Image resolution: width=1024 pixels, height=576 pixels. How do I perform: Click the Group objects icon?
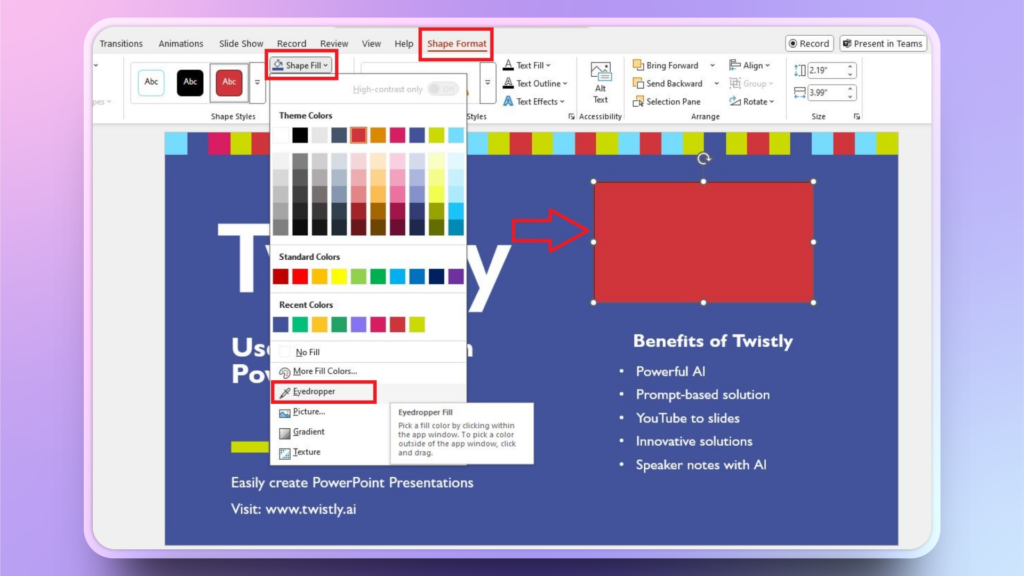pos(735,84)
